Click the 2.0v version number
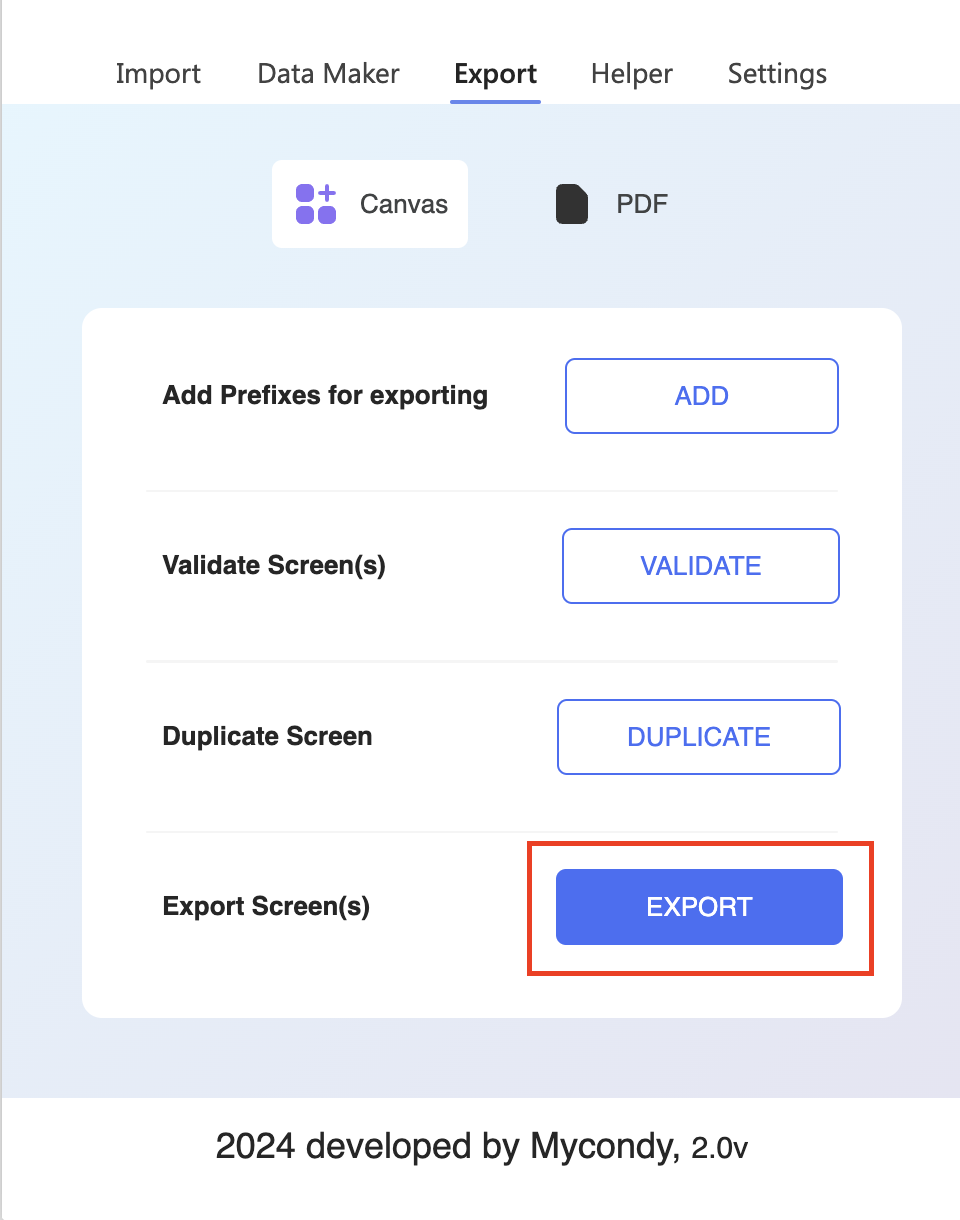The image size is (960, 1220). point(719,1149)
